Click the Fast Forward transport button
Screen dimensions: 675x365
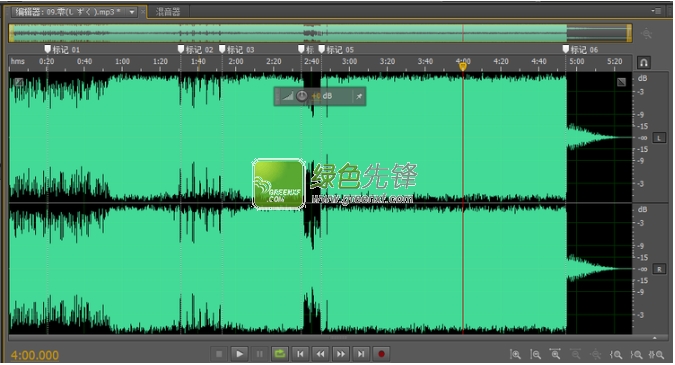341,354
